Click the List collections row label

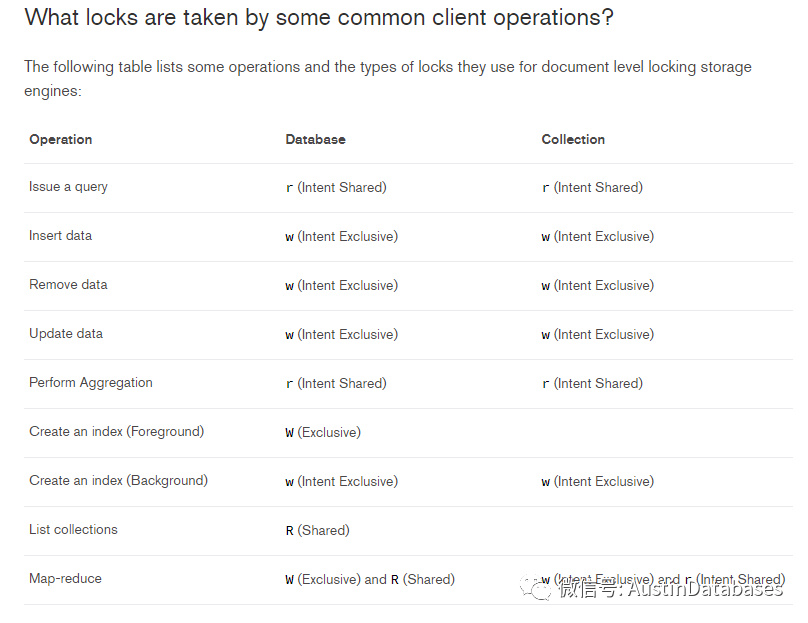73,530
